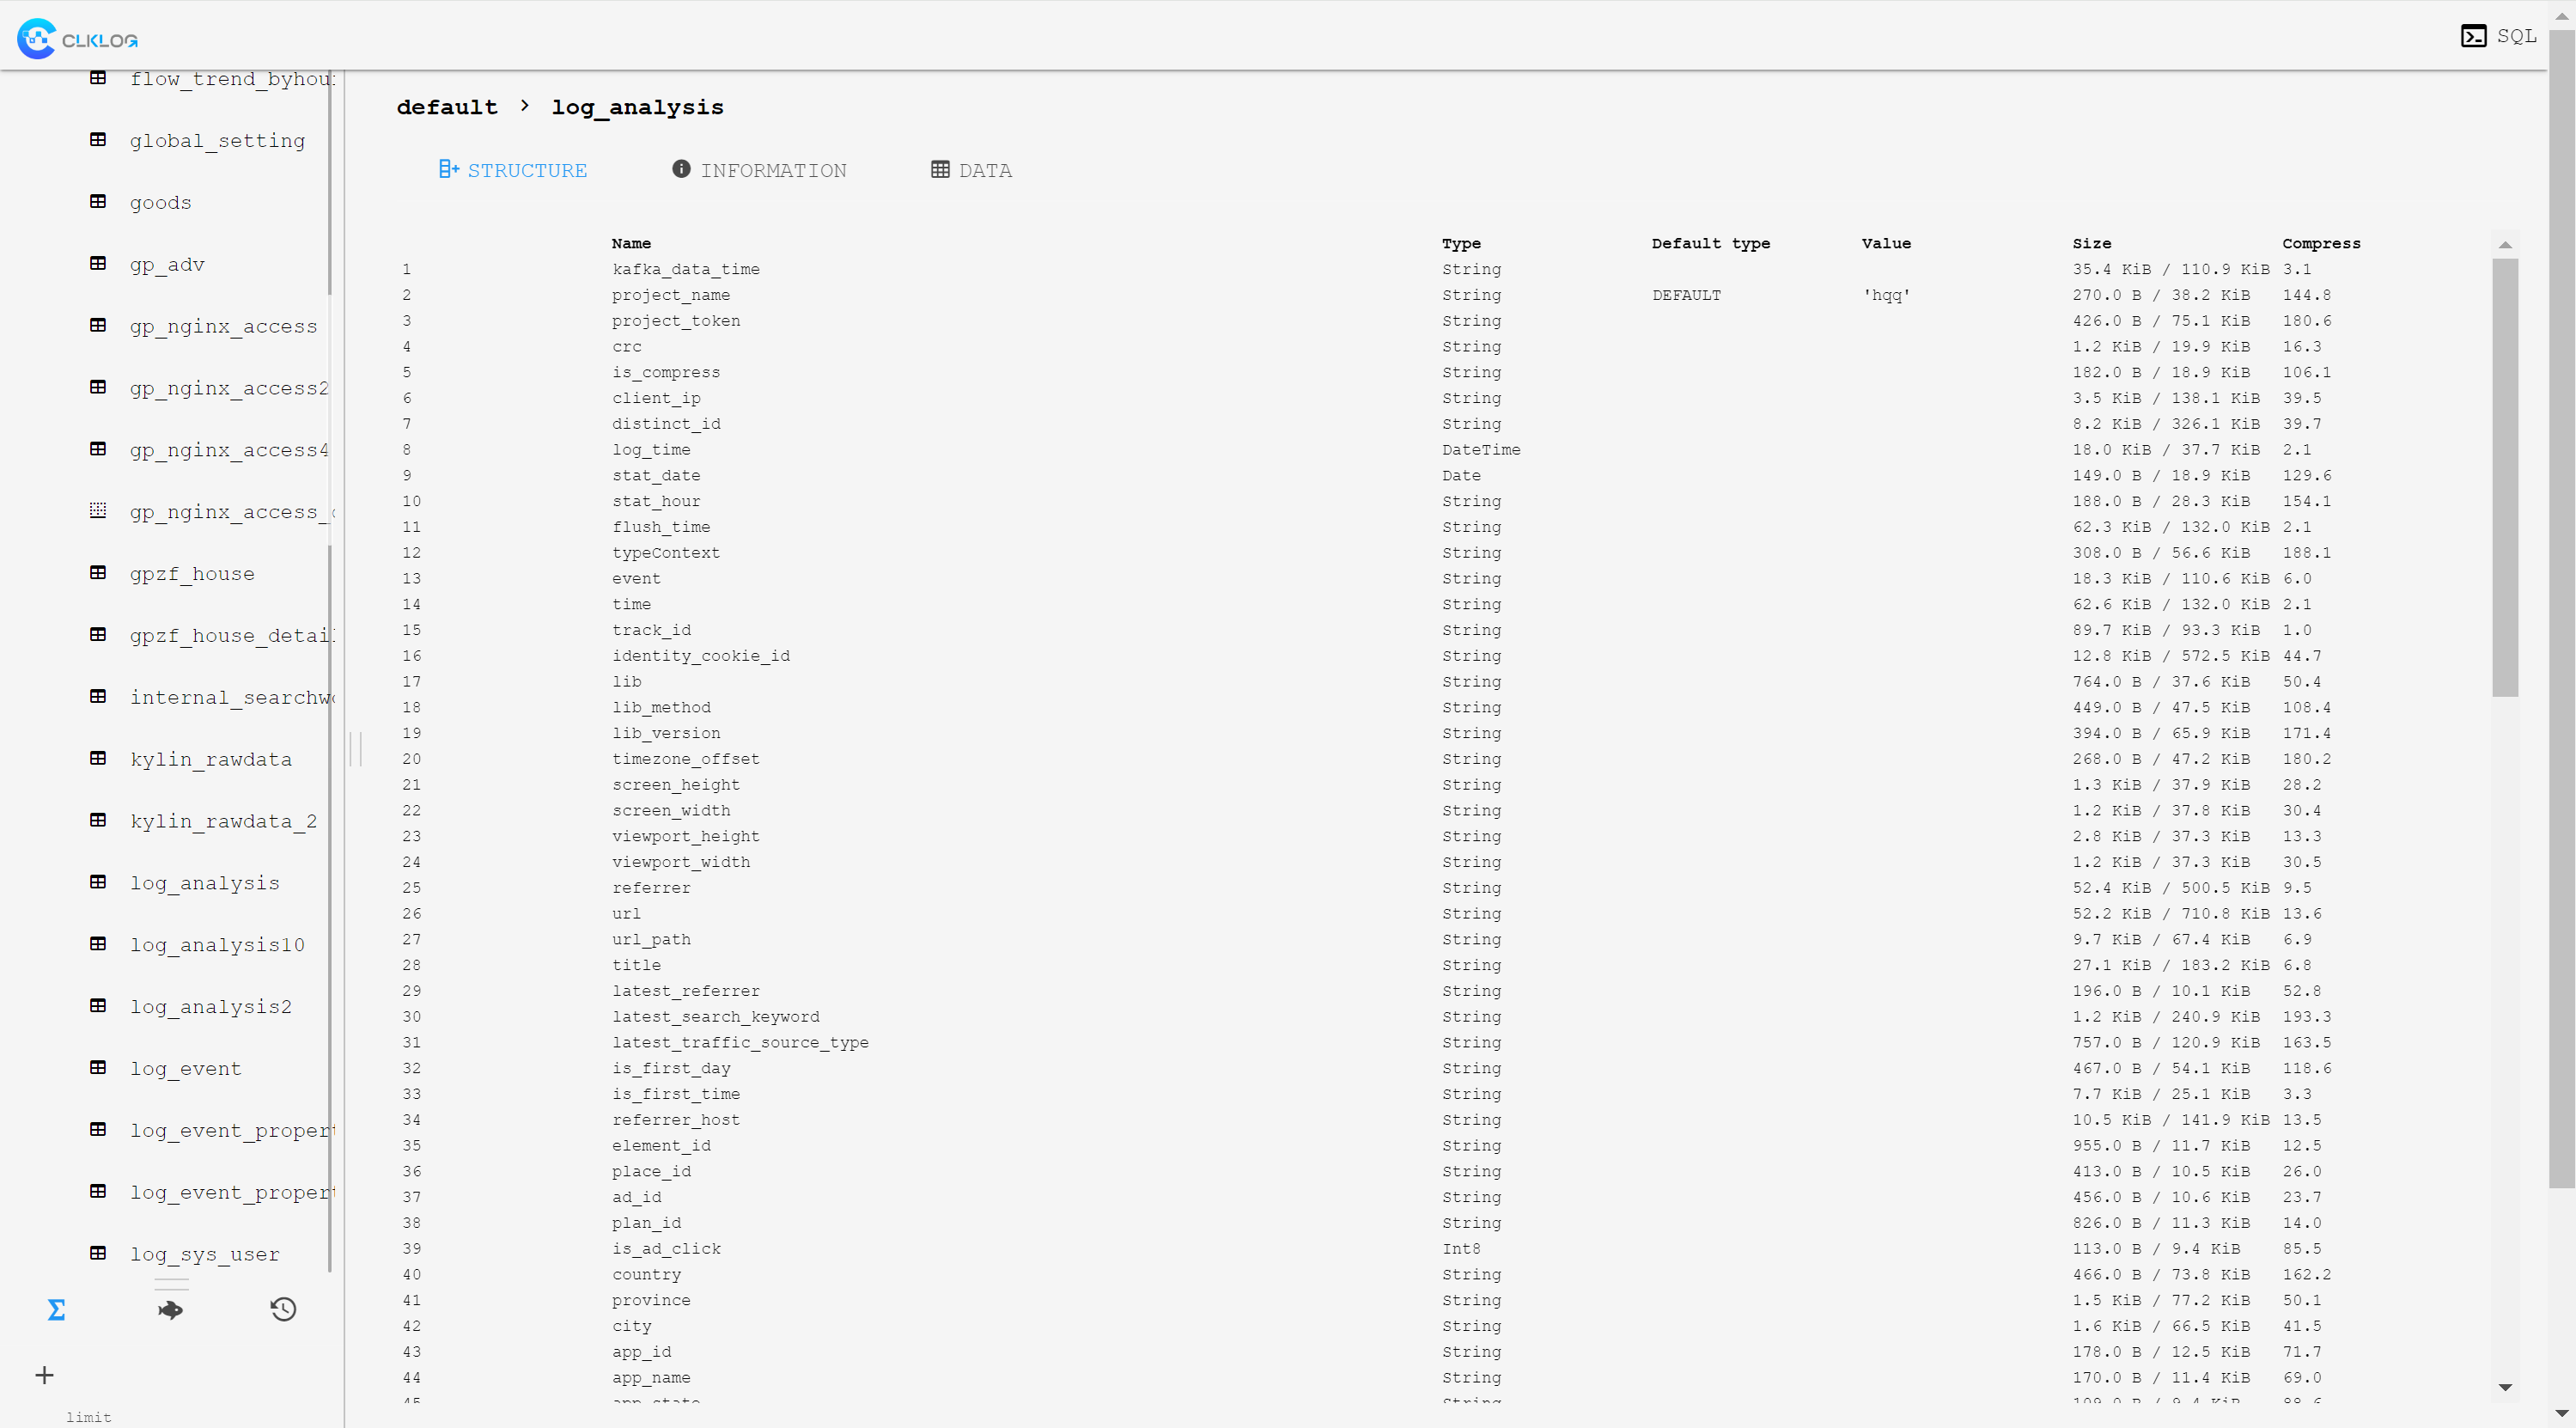This screenshot has height=1428, width=2576.
Task: Select the STRUCTURE tab
Action: pos(513,170)
